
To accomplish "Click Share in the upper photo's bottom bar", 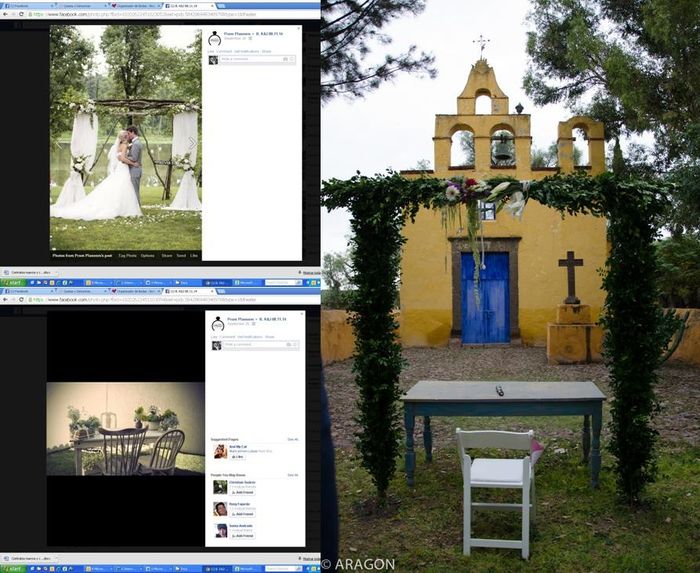I will tap(167, 256).
